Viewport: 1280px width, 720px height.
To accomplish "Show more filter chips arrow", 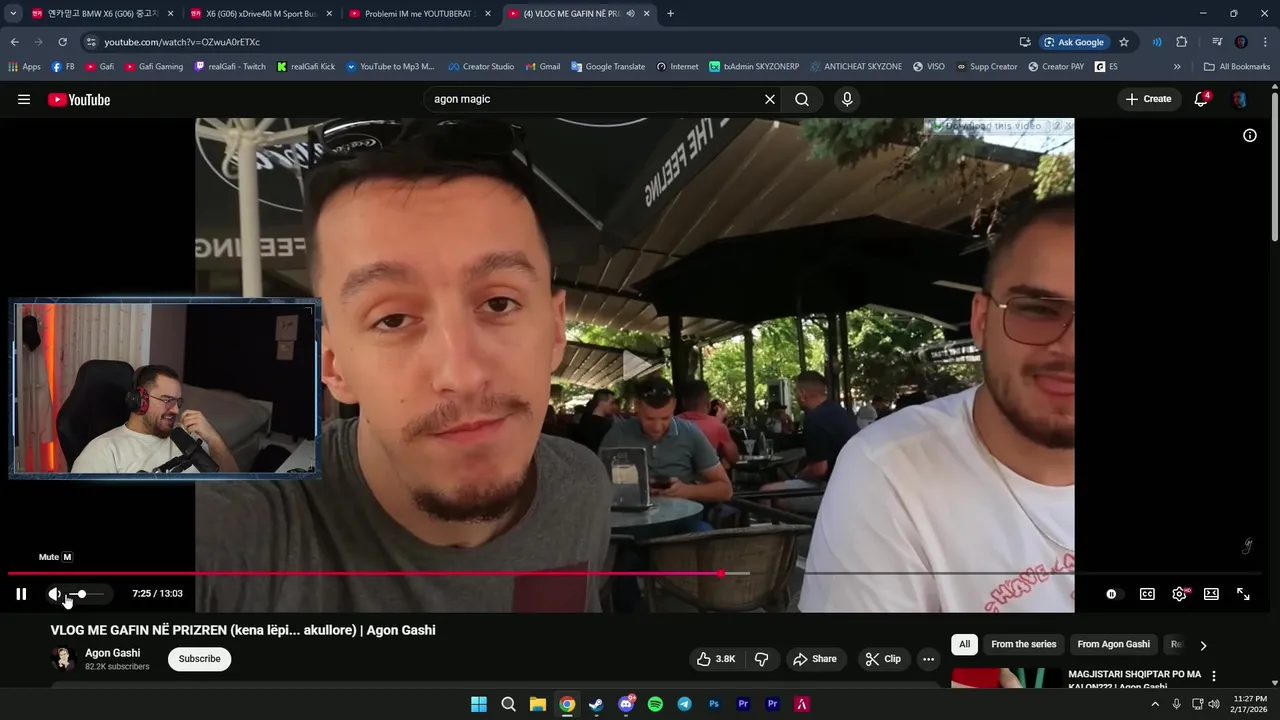I will coord(1203,645).
